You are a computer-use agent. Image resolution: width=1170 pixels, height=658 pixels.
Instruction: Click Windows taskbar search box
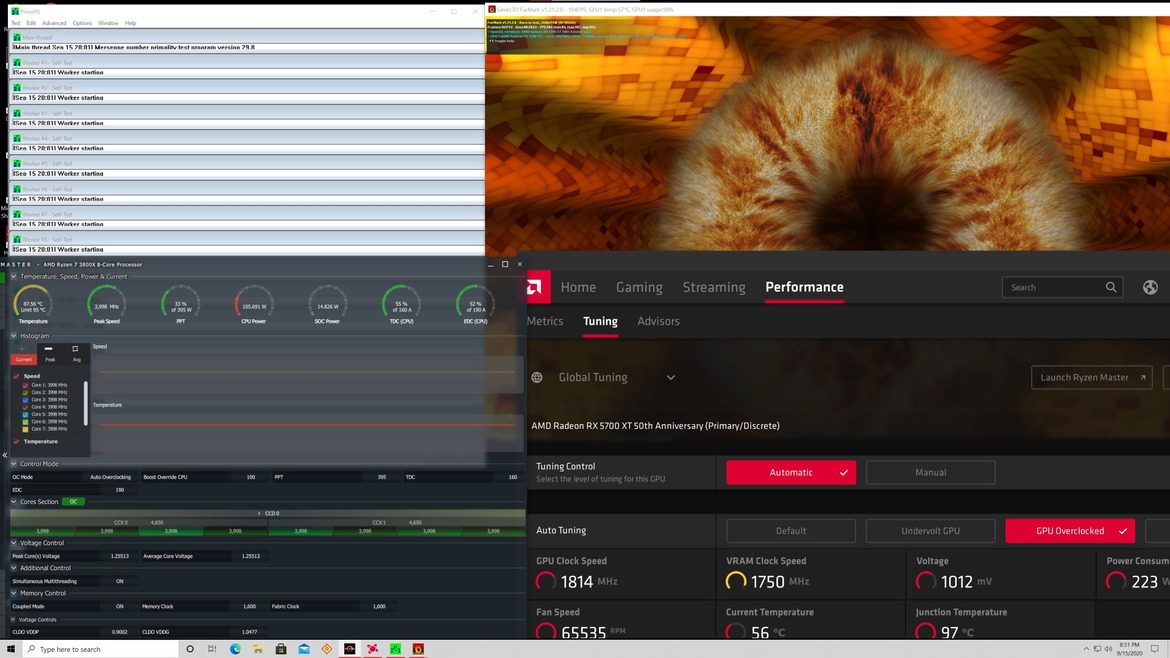[x=101, y=649]
